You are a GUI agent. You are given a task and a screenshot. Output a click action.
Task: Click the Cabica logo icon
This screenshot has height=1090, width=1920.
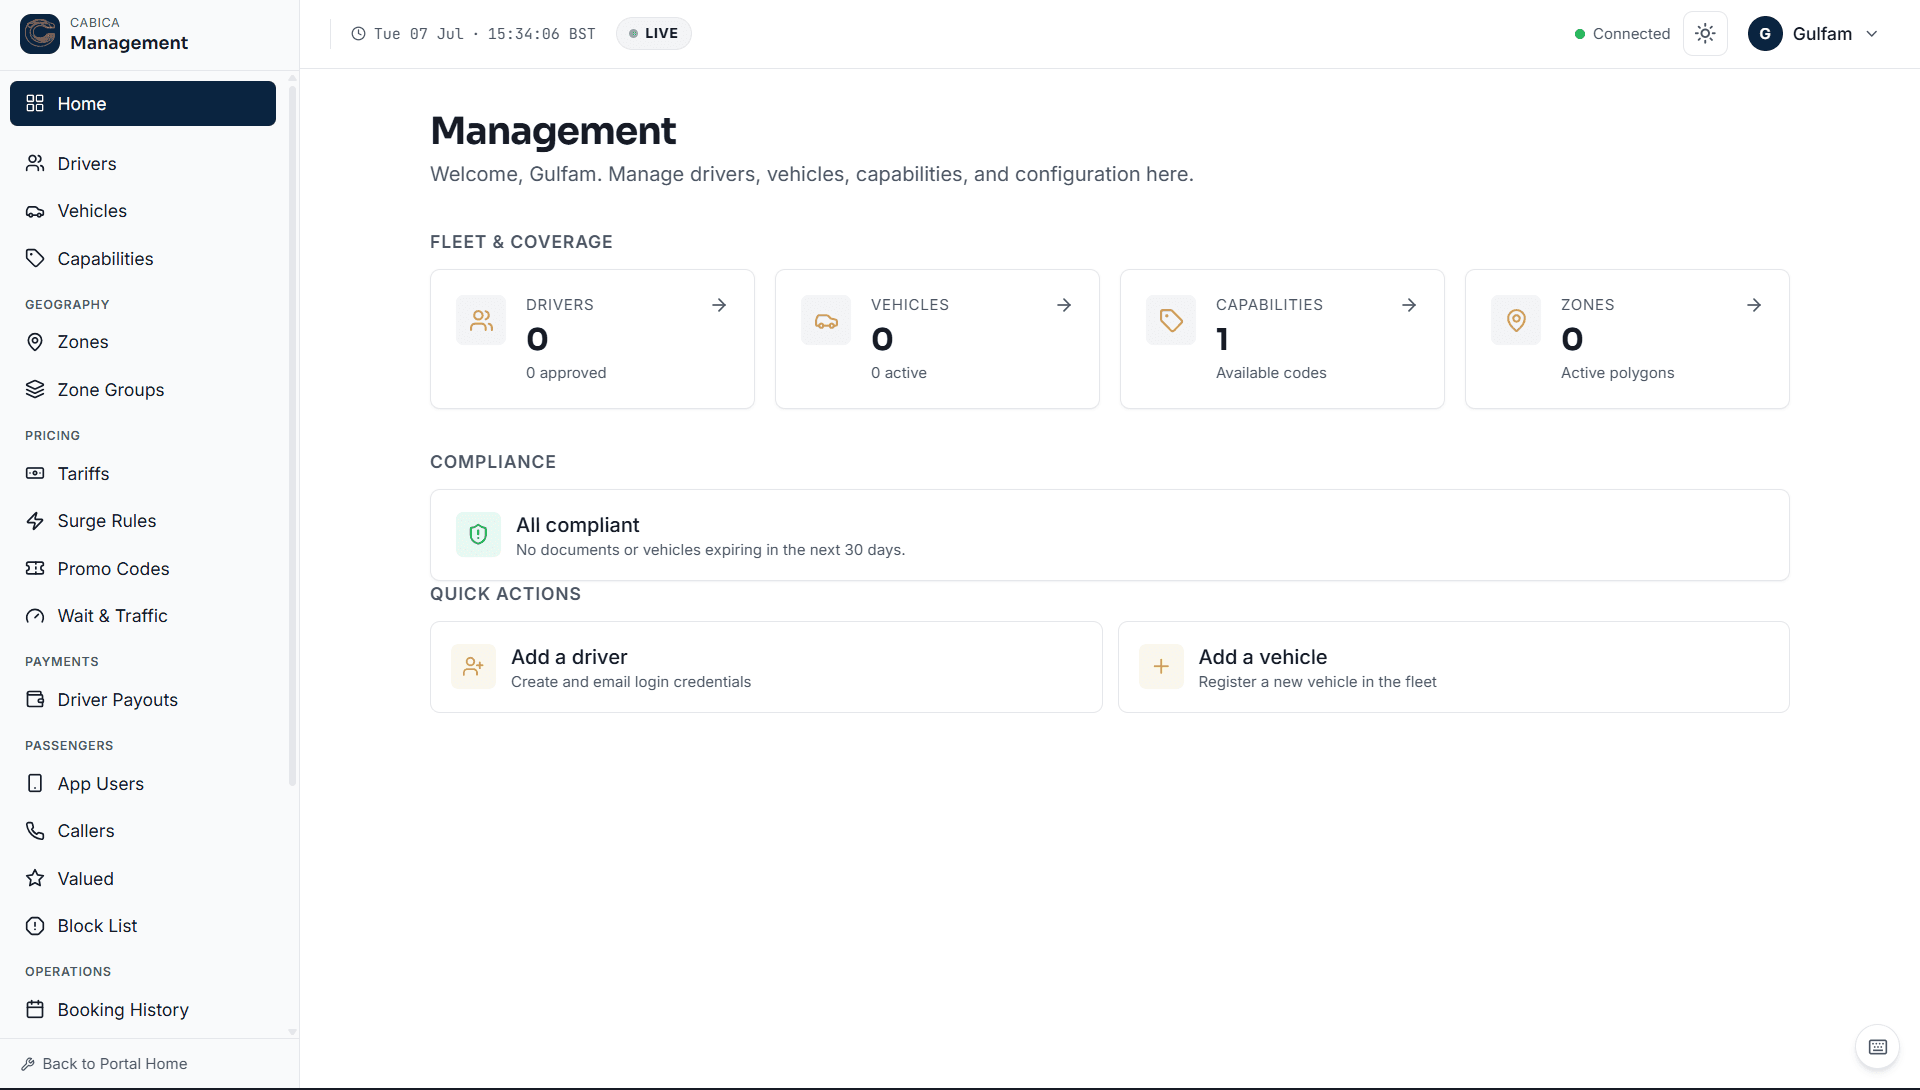pyautogui.click(x=40, y=34)
